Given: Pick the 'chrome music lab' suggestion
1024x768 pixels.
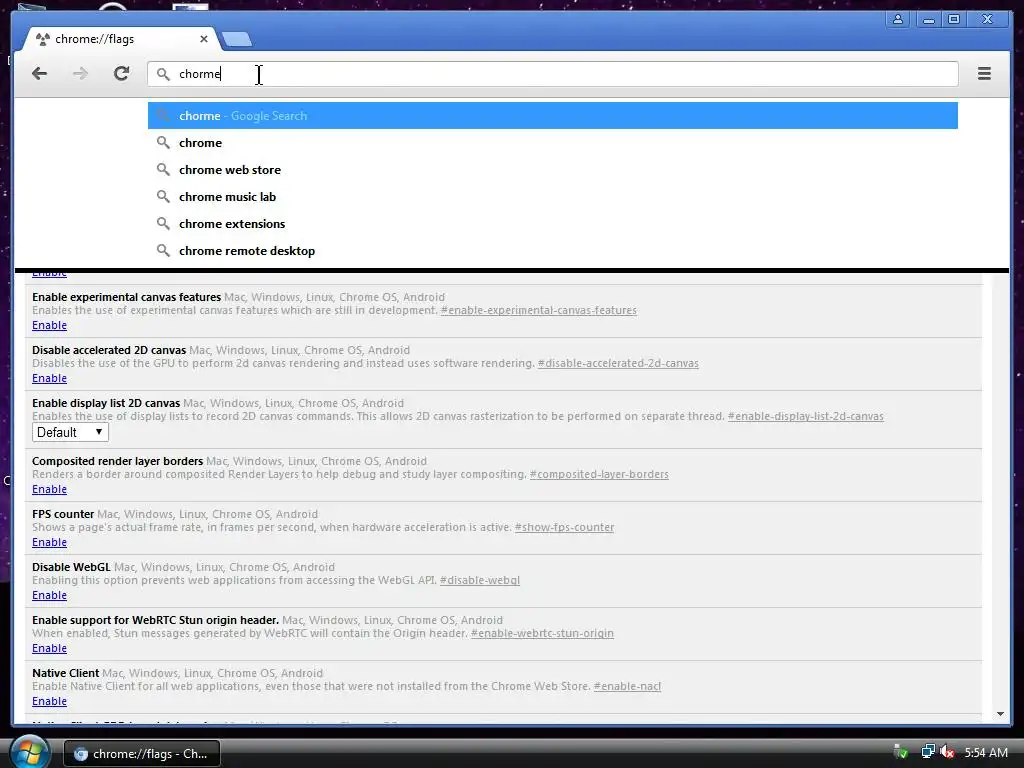Looking at the screenshot, I should (x=552, y=197).
